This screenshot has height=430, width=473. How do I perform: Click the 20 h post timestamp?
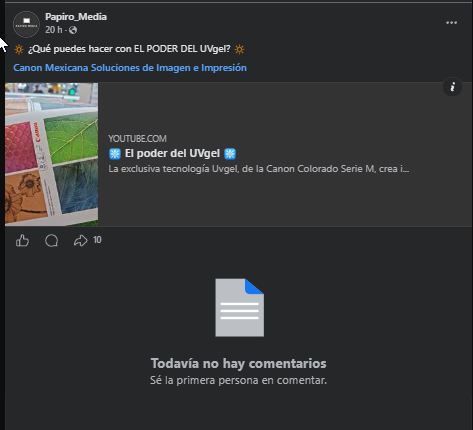(54, 30)
